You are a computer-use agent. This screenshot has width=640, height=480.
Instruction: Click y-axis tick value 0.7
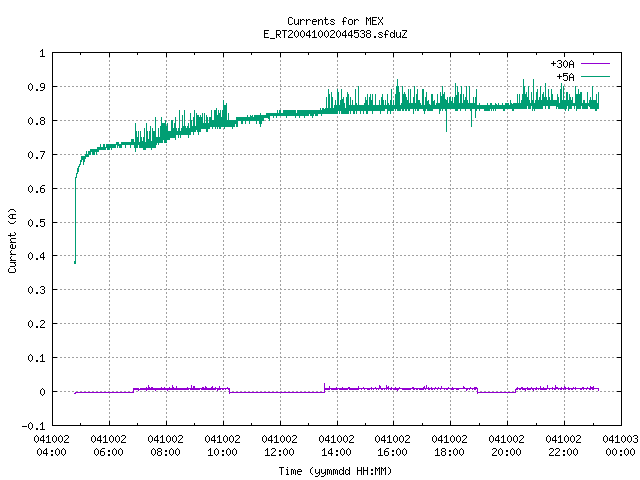(x=36, y=155)
